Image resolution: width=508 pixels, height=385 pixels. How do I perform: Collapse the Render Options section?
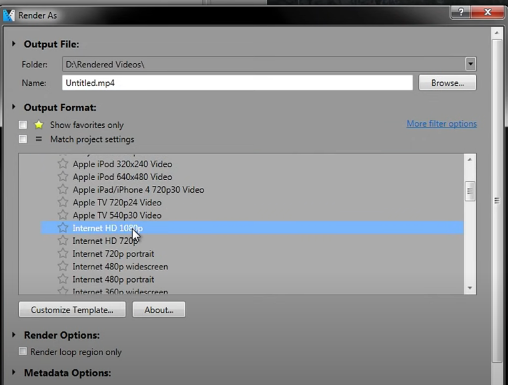14,335
